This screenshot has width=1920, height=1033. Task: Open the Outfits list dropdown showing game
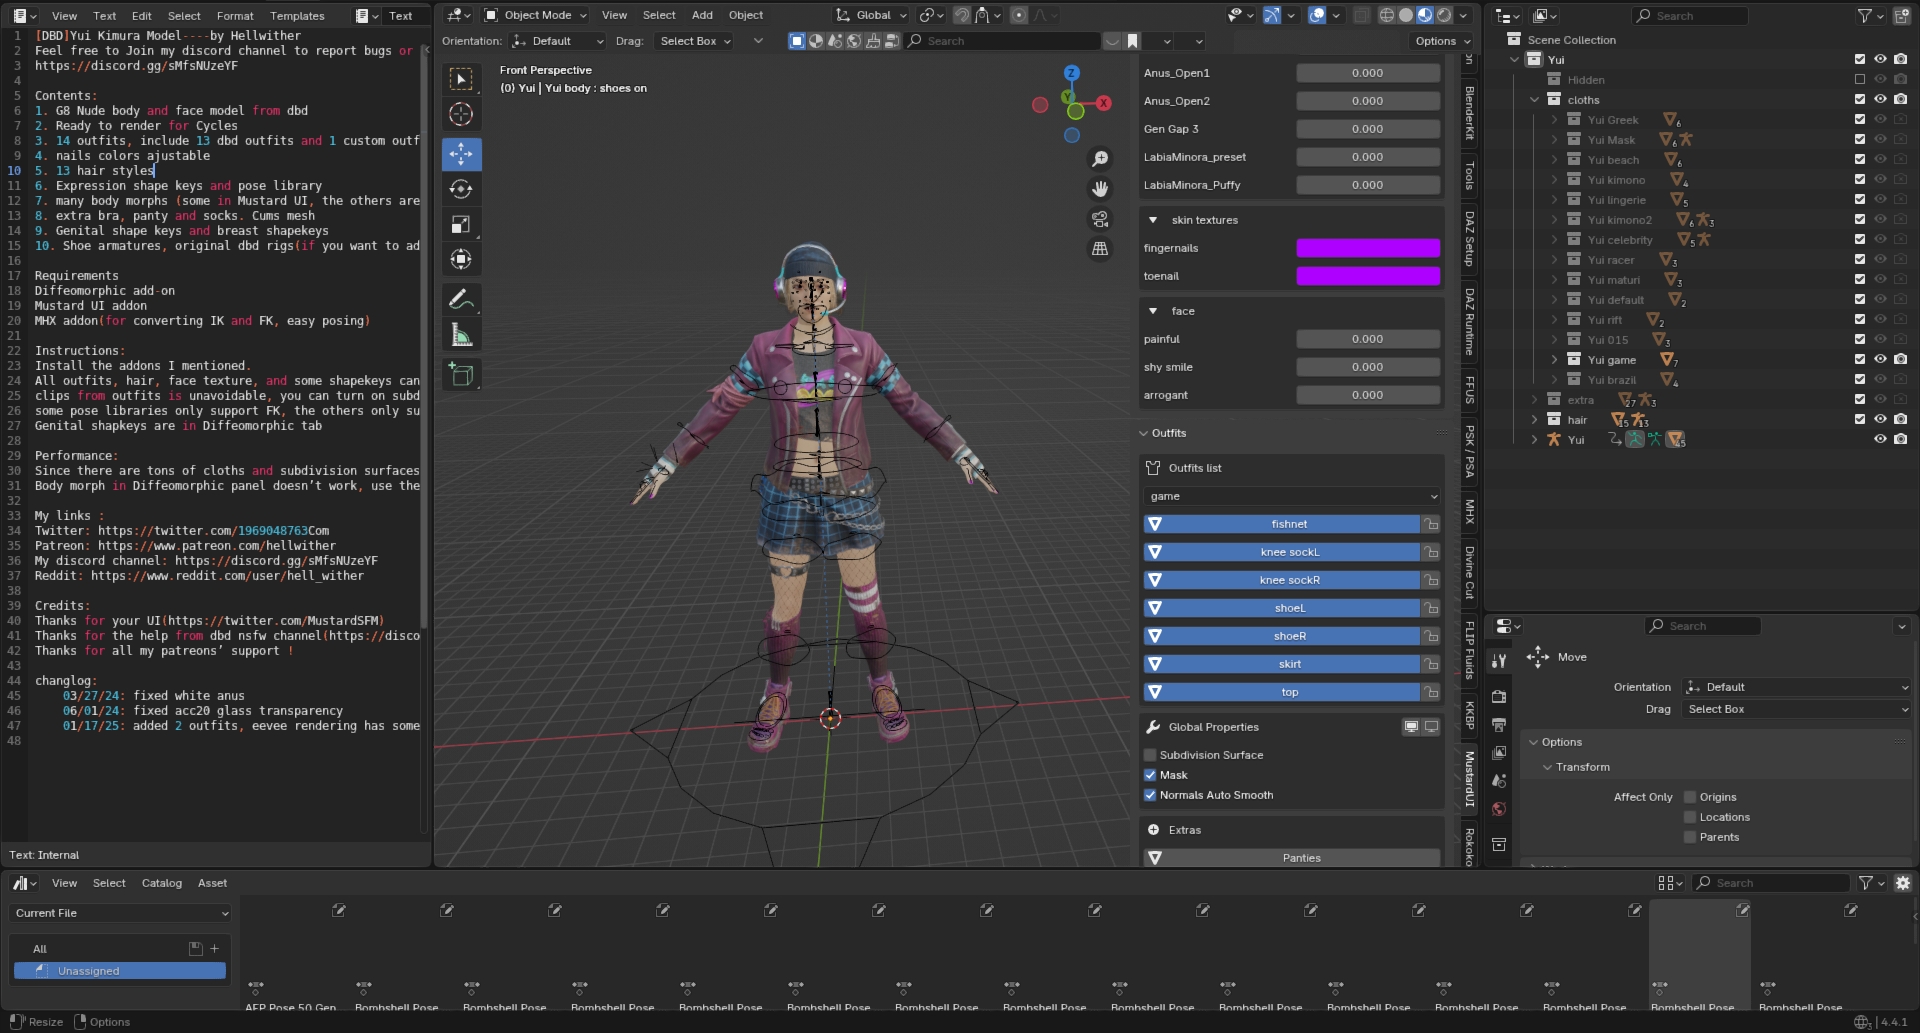1292,496
